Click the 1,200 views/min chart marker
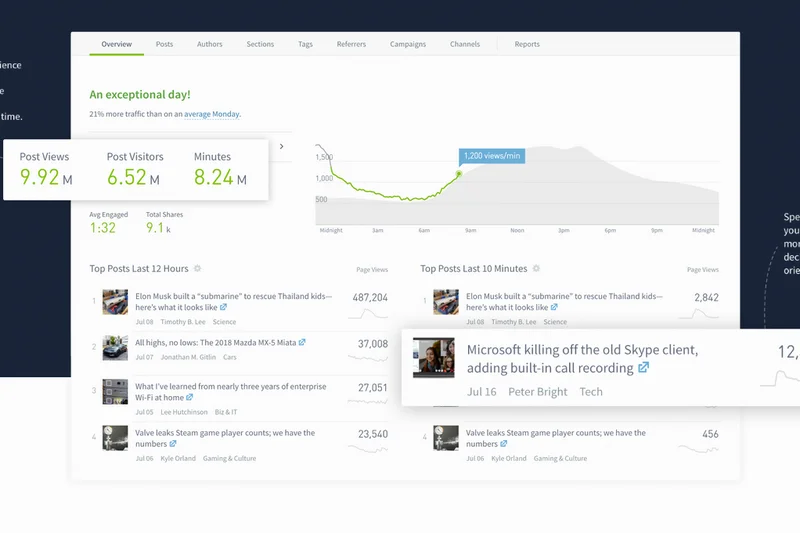 (x=459, y=174)
